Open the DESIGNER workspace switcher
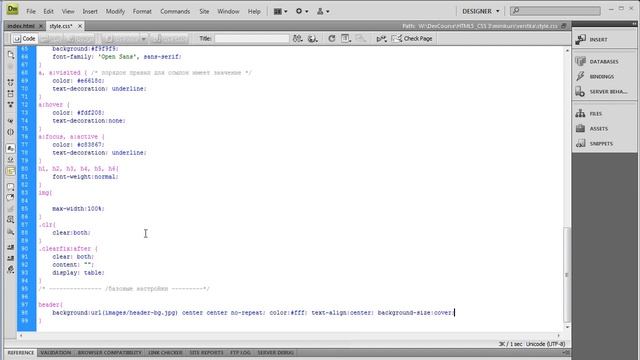 pyautogui.click(x=480, y=11)
